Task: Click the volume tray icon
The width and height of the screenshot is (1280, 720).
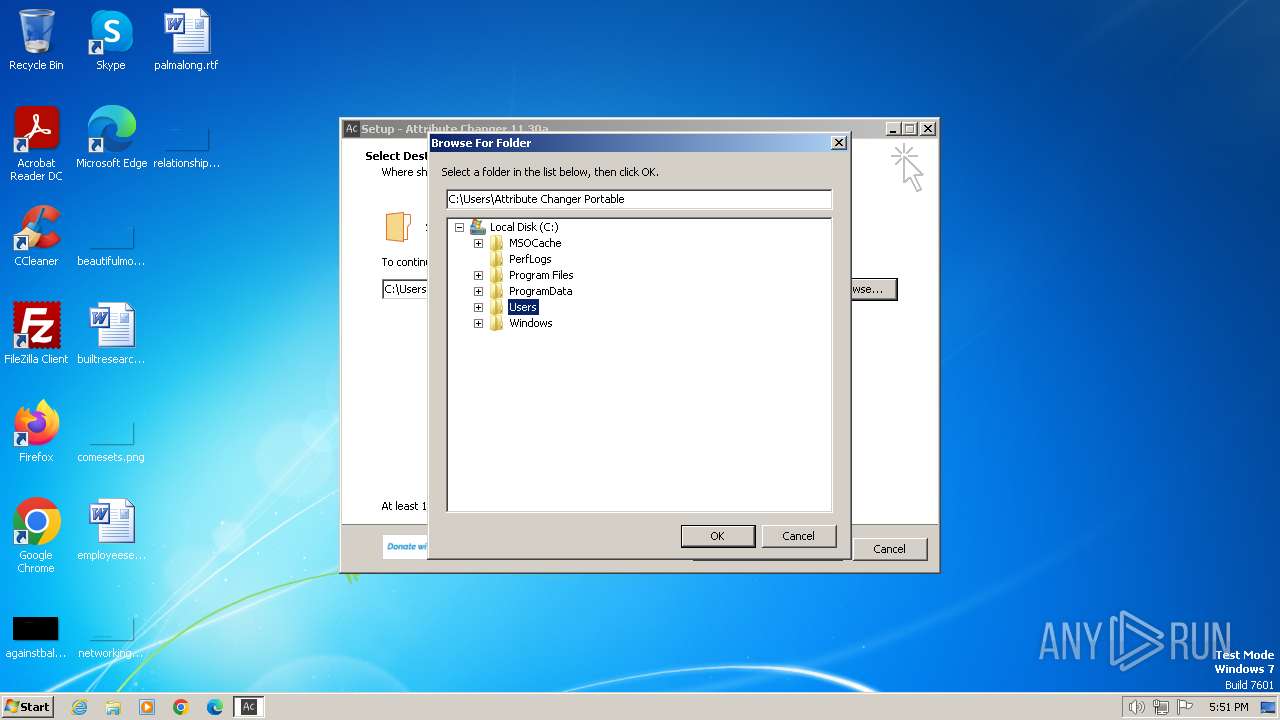Action: tap(1136, 707)
